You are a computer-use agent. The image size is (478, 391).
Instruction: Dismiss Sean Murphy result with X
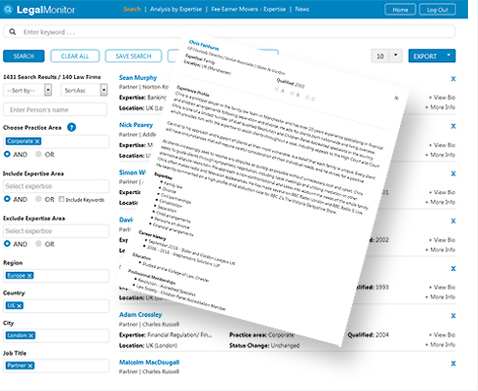pyautogui.click(x=453, y=79)
